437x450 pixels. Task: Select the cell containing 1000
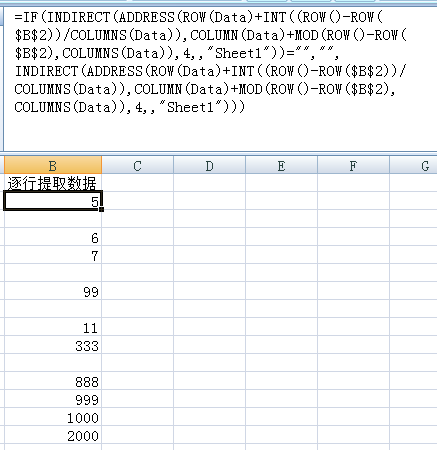coord(53,417)
